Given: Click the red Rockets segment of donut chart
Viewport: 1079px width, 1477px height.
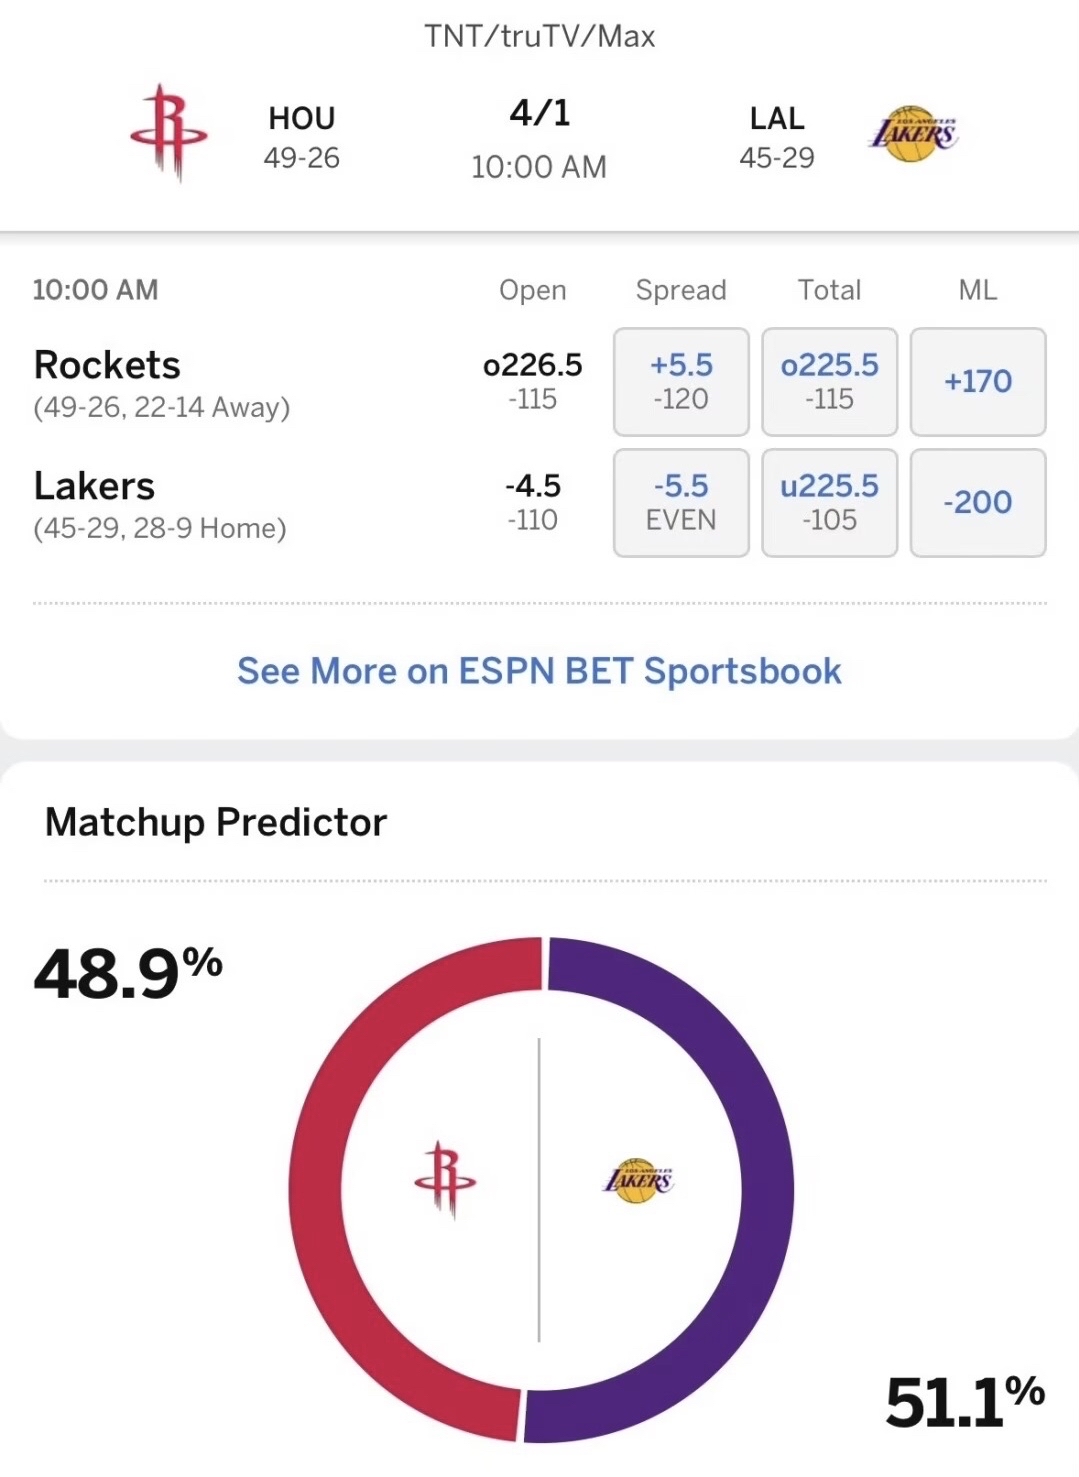Looking at the screenshot, I should (318, 1190).
